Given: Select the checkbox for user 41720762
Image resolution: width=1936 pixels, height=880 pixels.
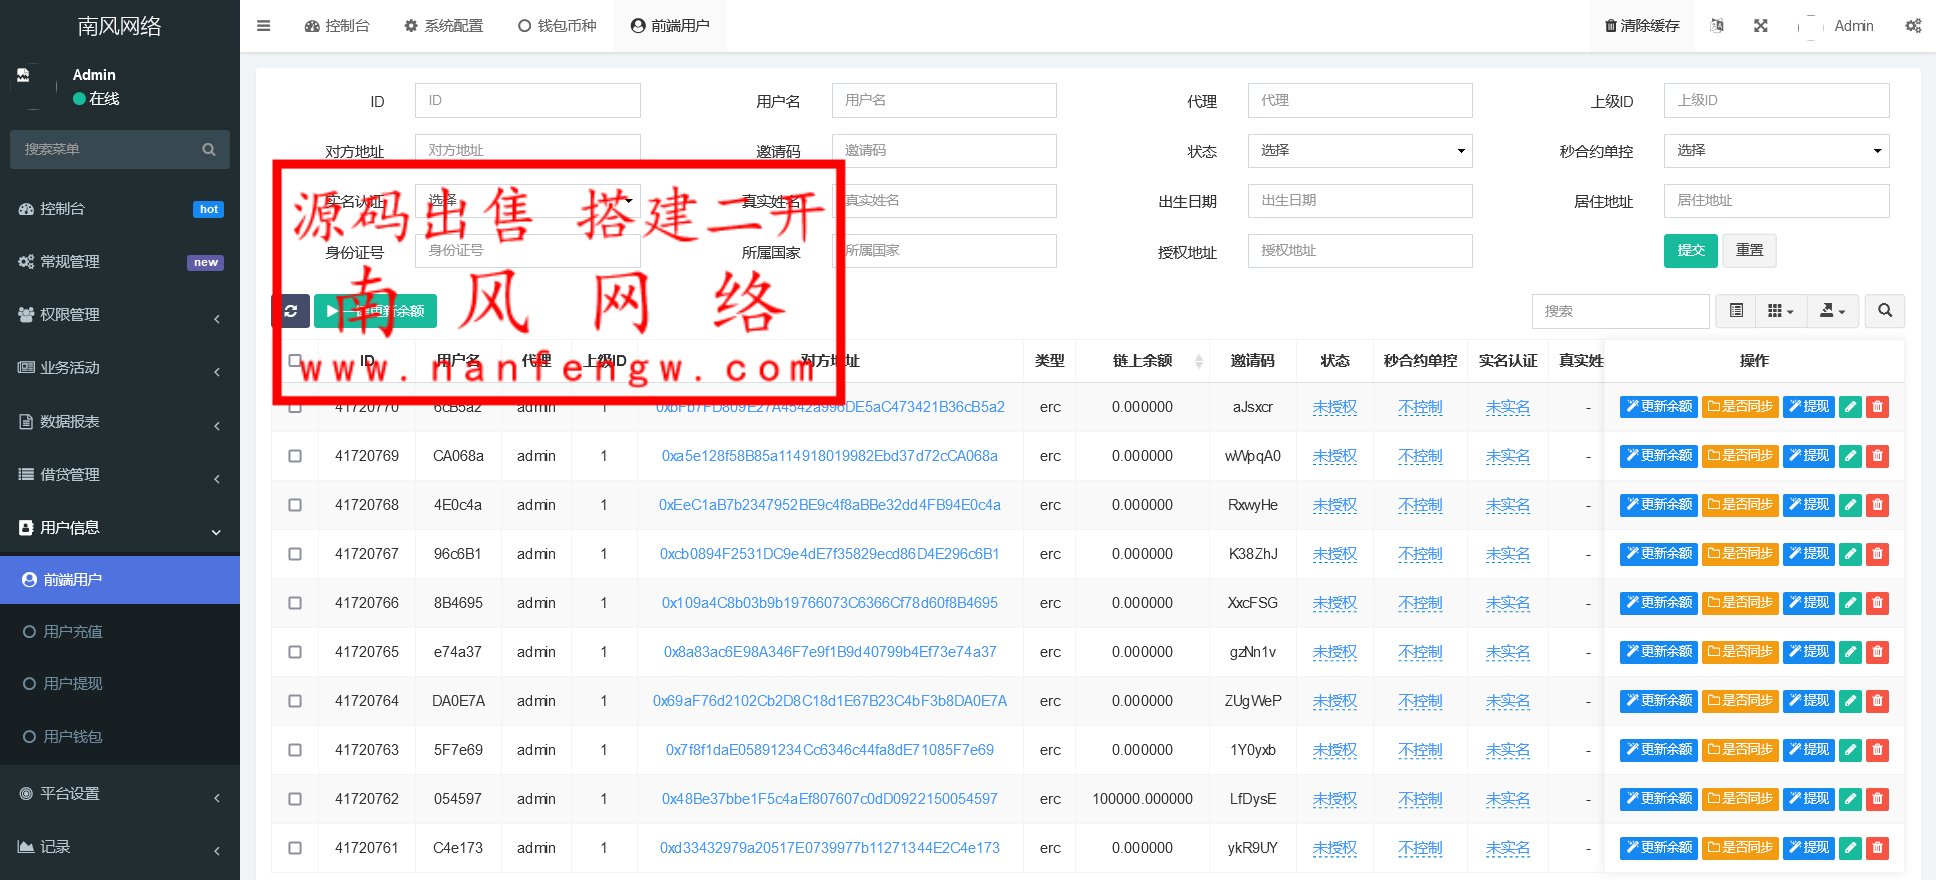Looking at the screenshot, I should [295, 799].
